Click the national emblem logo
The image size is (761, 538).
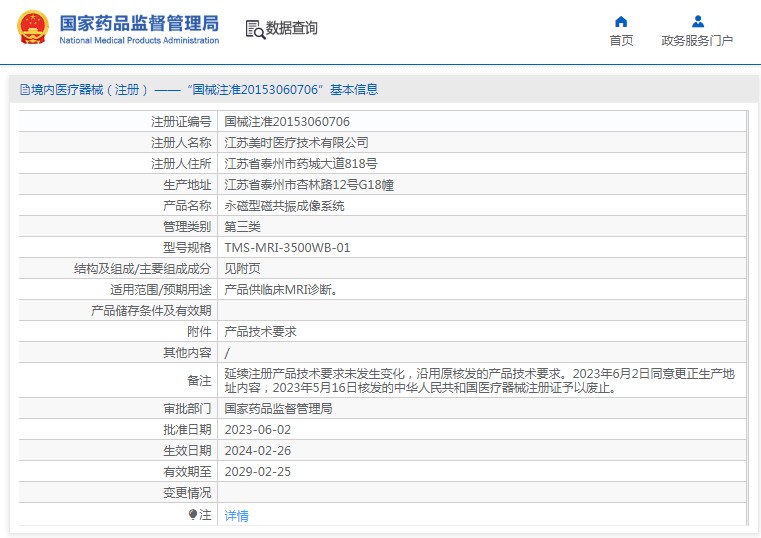[33, 28]
